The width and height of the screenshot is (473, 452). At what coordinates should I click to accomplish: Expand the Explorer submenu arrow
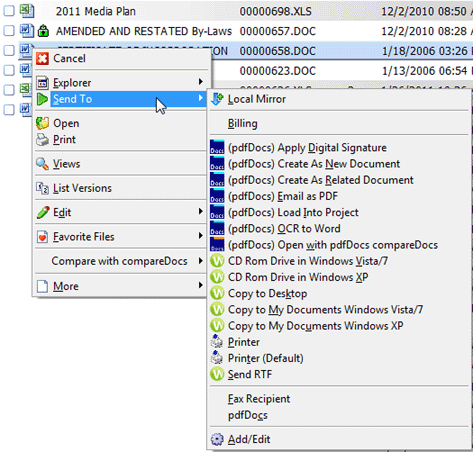pyautogui.click(x=200, y=82)
